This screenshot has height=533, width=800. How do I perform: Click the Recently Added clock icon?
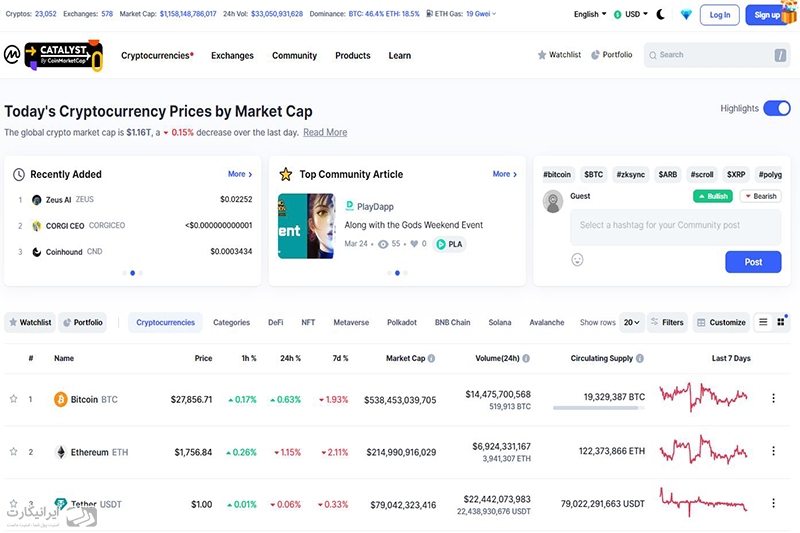point(19,174)
